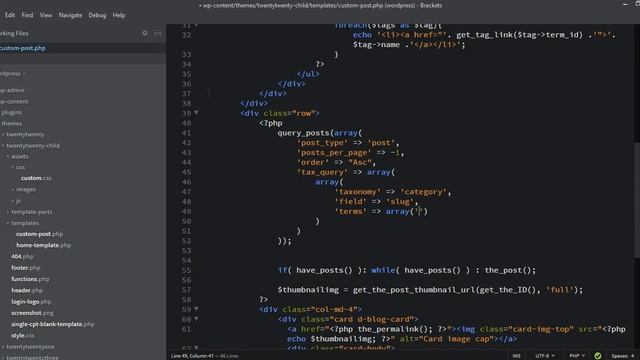Open screenshot.png file
640x360 pixels.
pyautogui.click(x=32, y=313)
